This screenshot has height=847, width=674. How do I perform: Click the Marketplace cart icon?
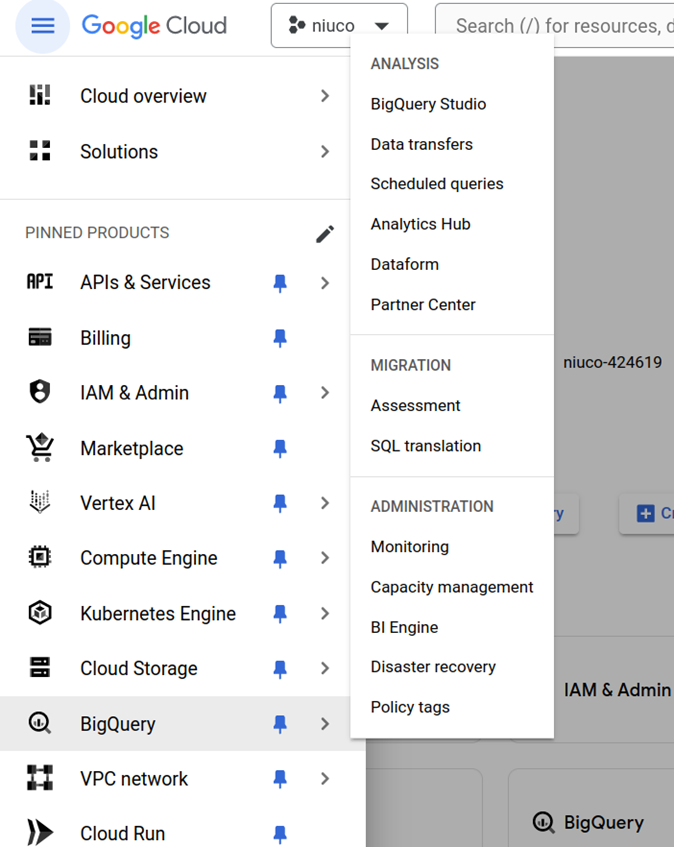(x=40, y=447)
